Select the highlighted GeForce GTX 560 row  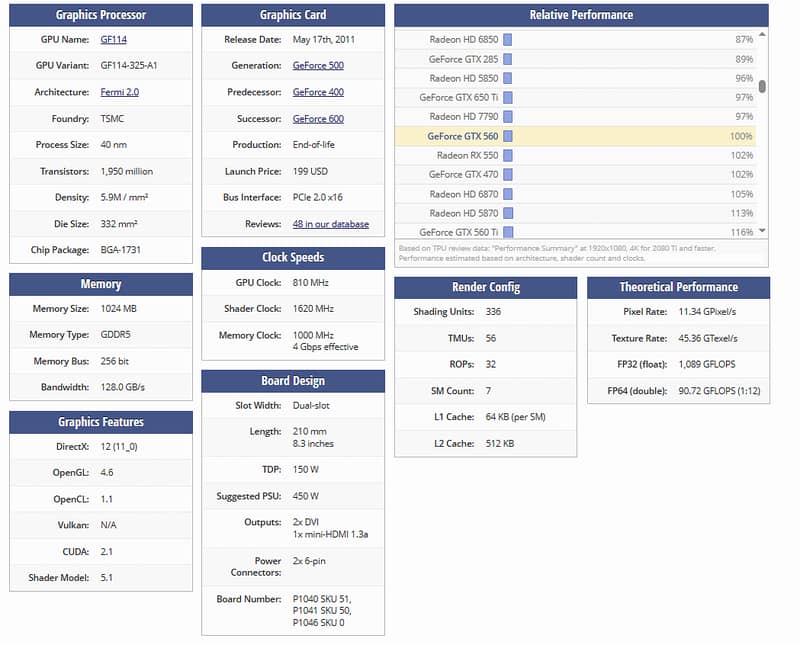576,136
